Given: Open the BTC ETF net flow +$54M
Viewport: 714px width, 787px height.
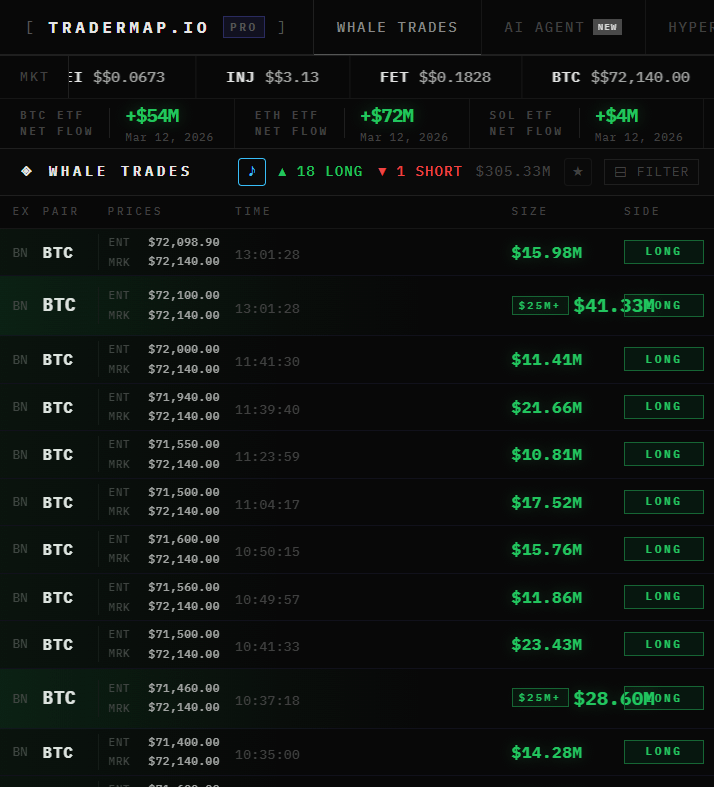Looking at the screenshot, I should pos(152,116).
